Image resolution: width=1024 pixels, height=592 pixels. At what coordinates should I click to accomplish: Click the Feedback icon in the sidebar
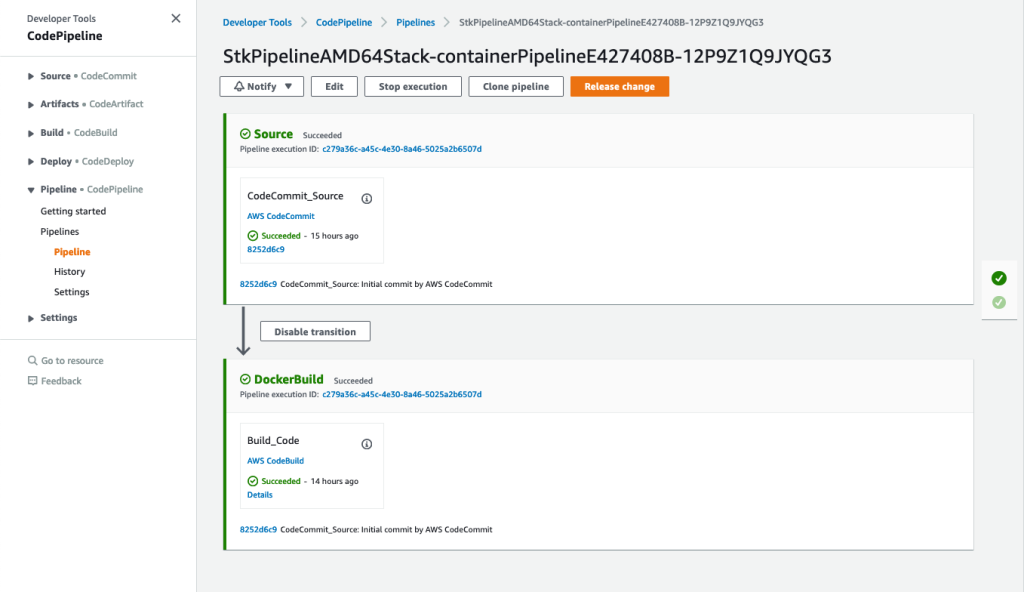(x=34, y=380)
